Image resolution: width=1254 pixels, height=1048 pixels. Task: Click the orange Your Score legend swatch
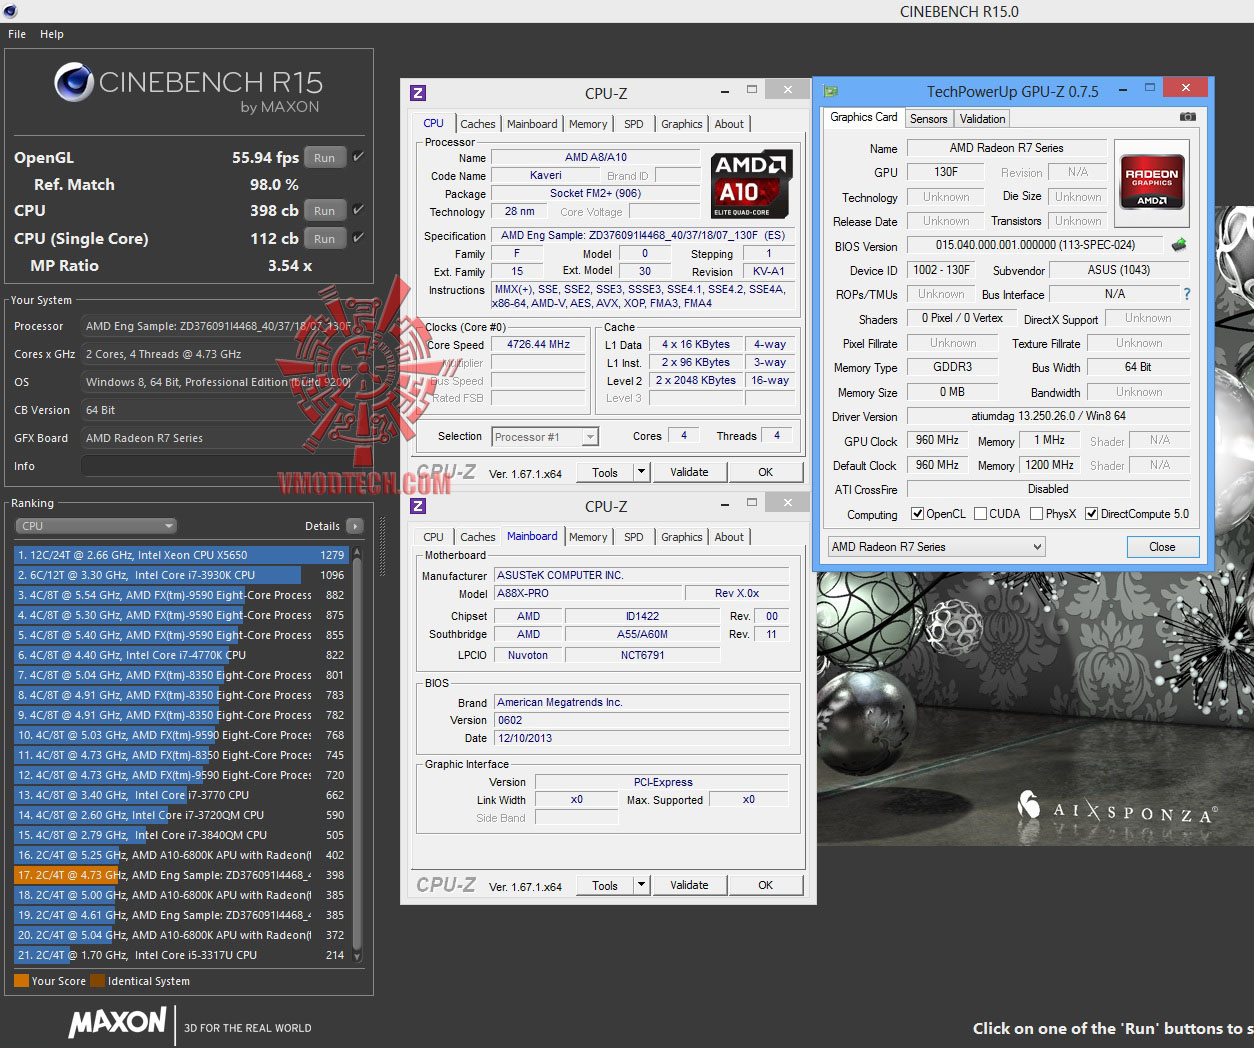[x=21, y=981]
